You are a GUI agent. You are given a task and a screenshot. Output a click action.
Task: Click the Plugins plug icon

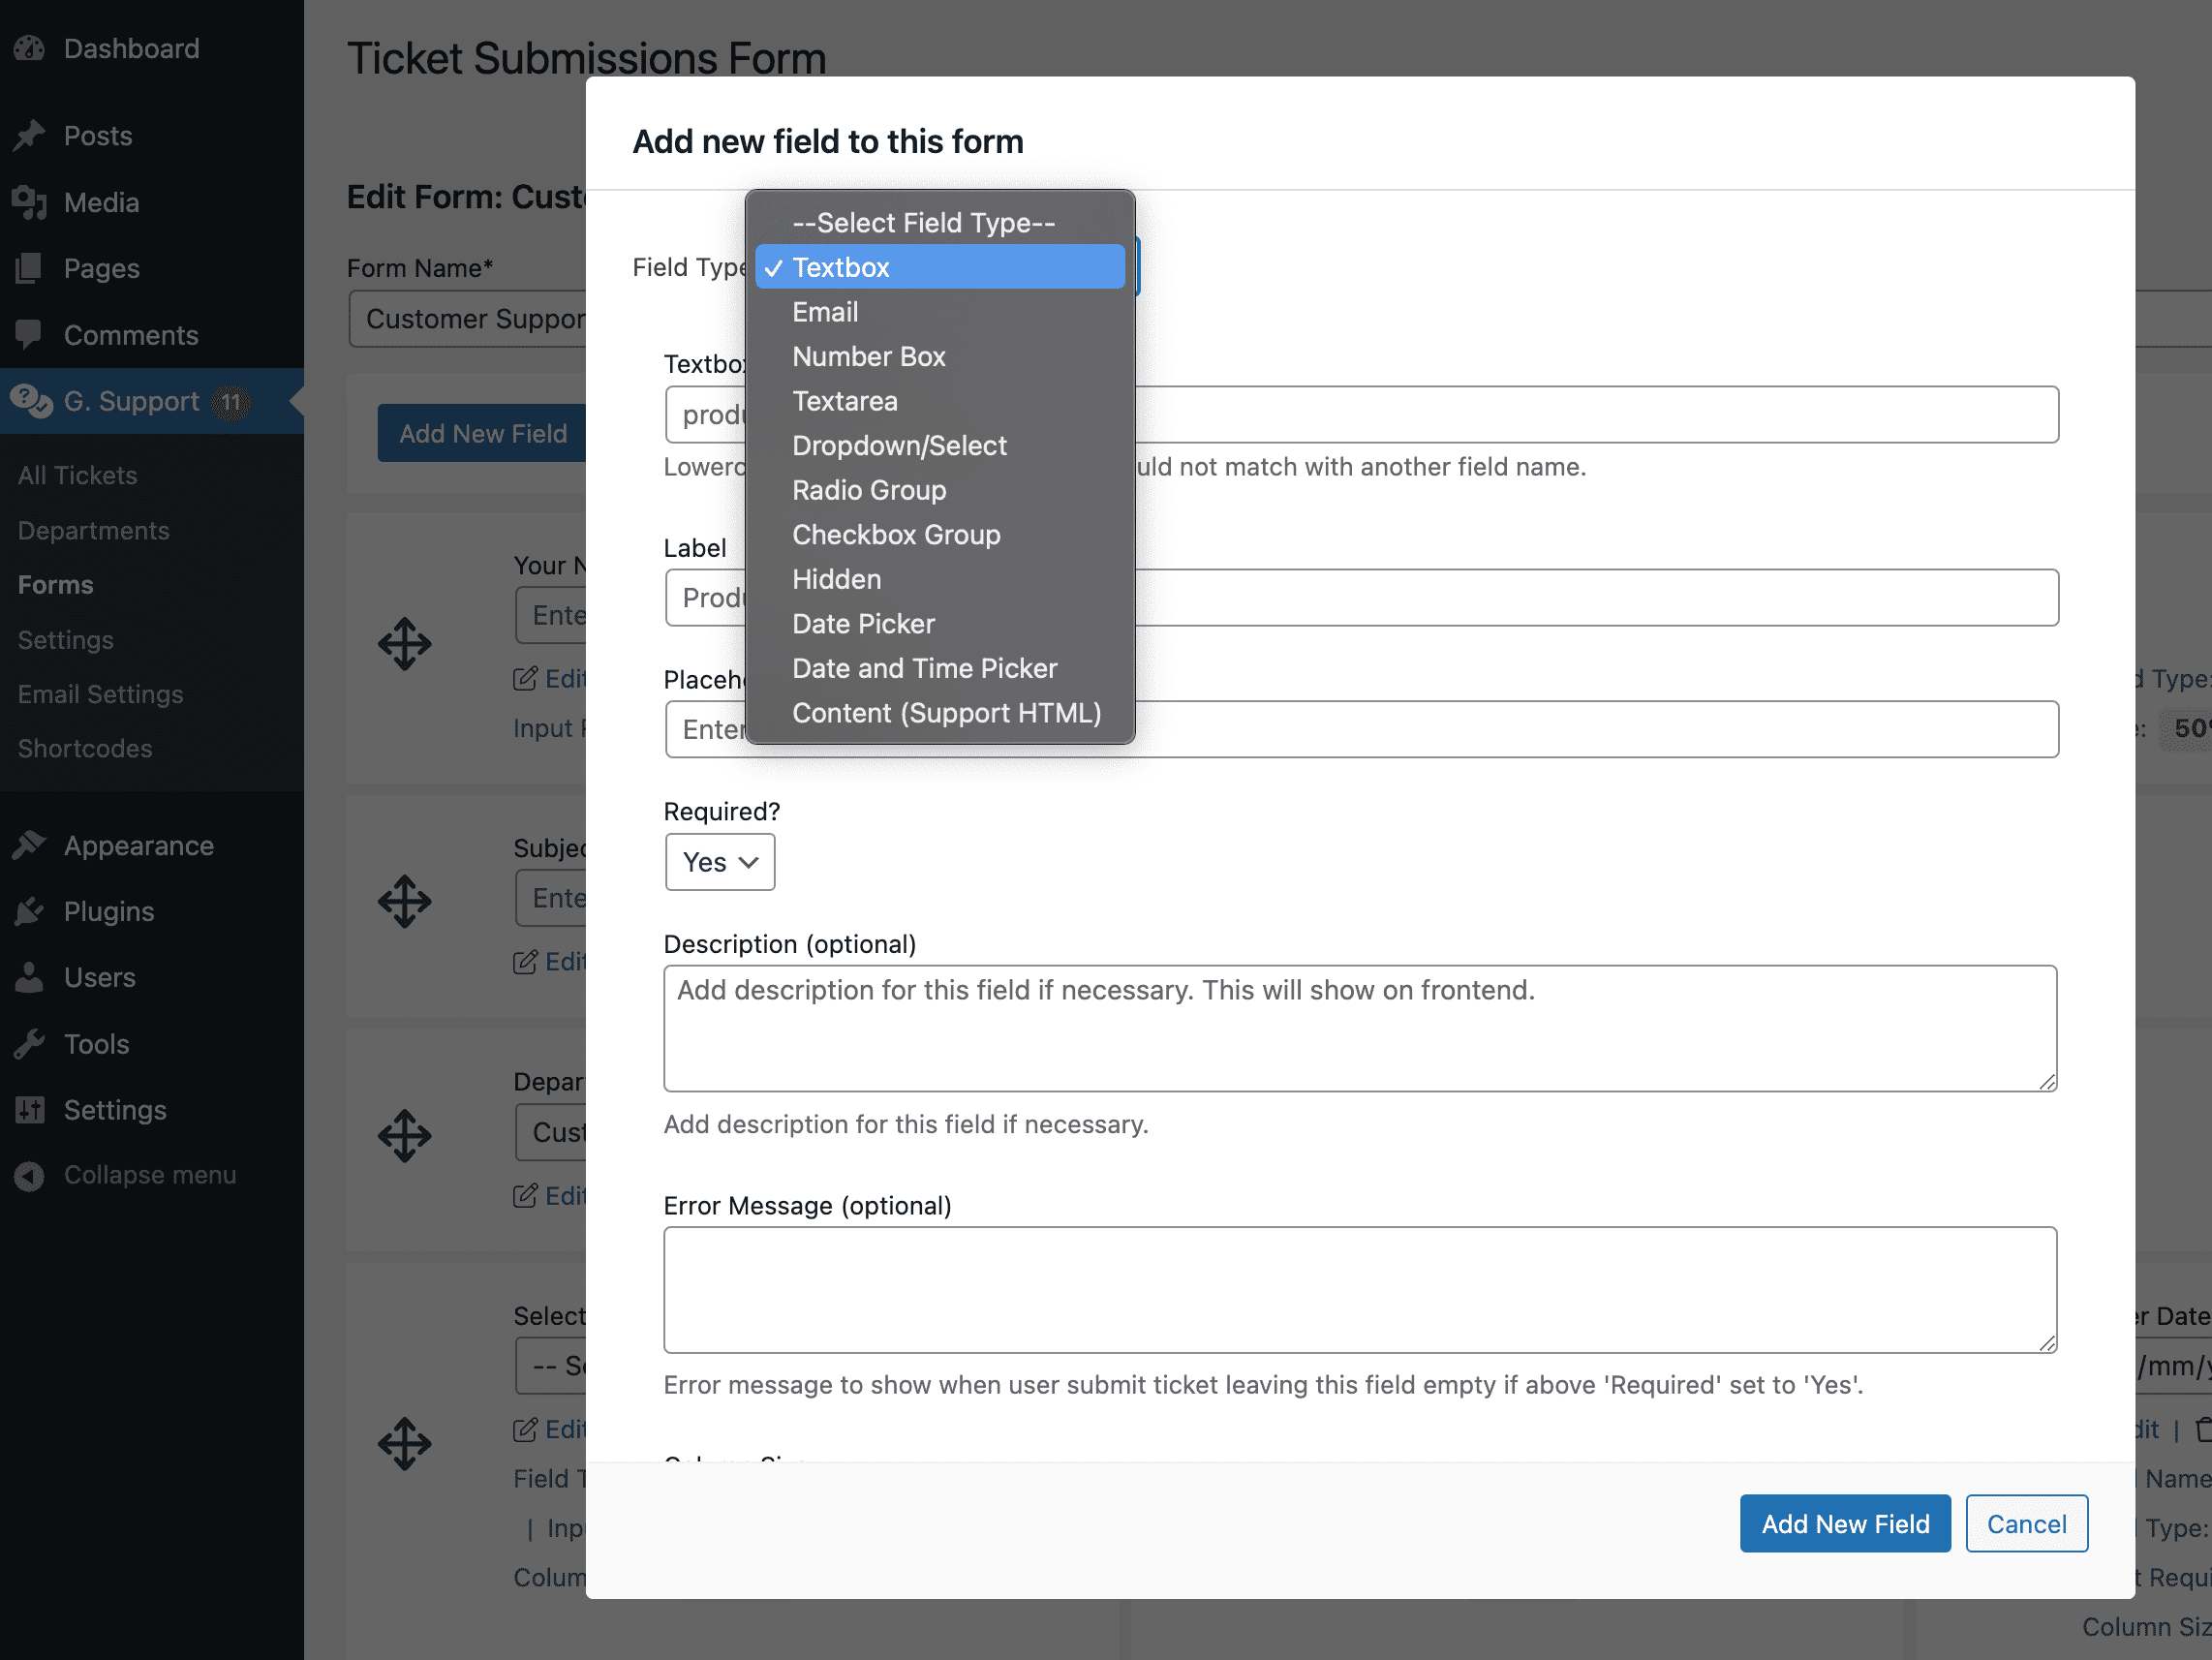[30, 911]
